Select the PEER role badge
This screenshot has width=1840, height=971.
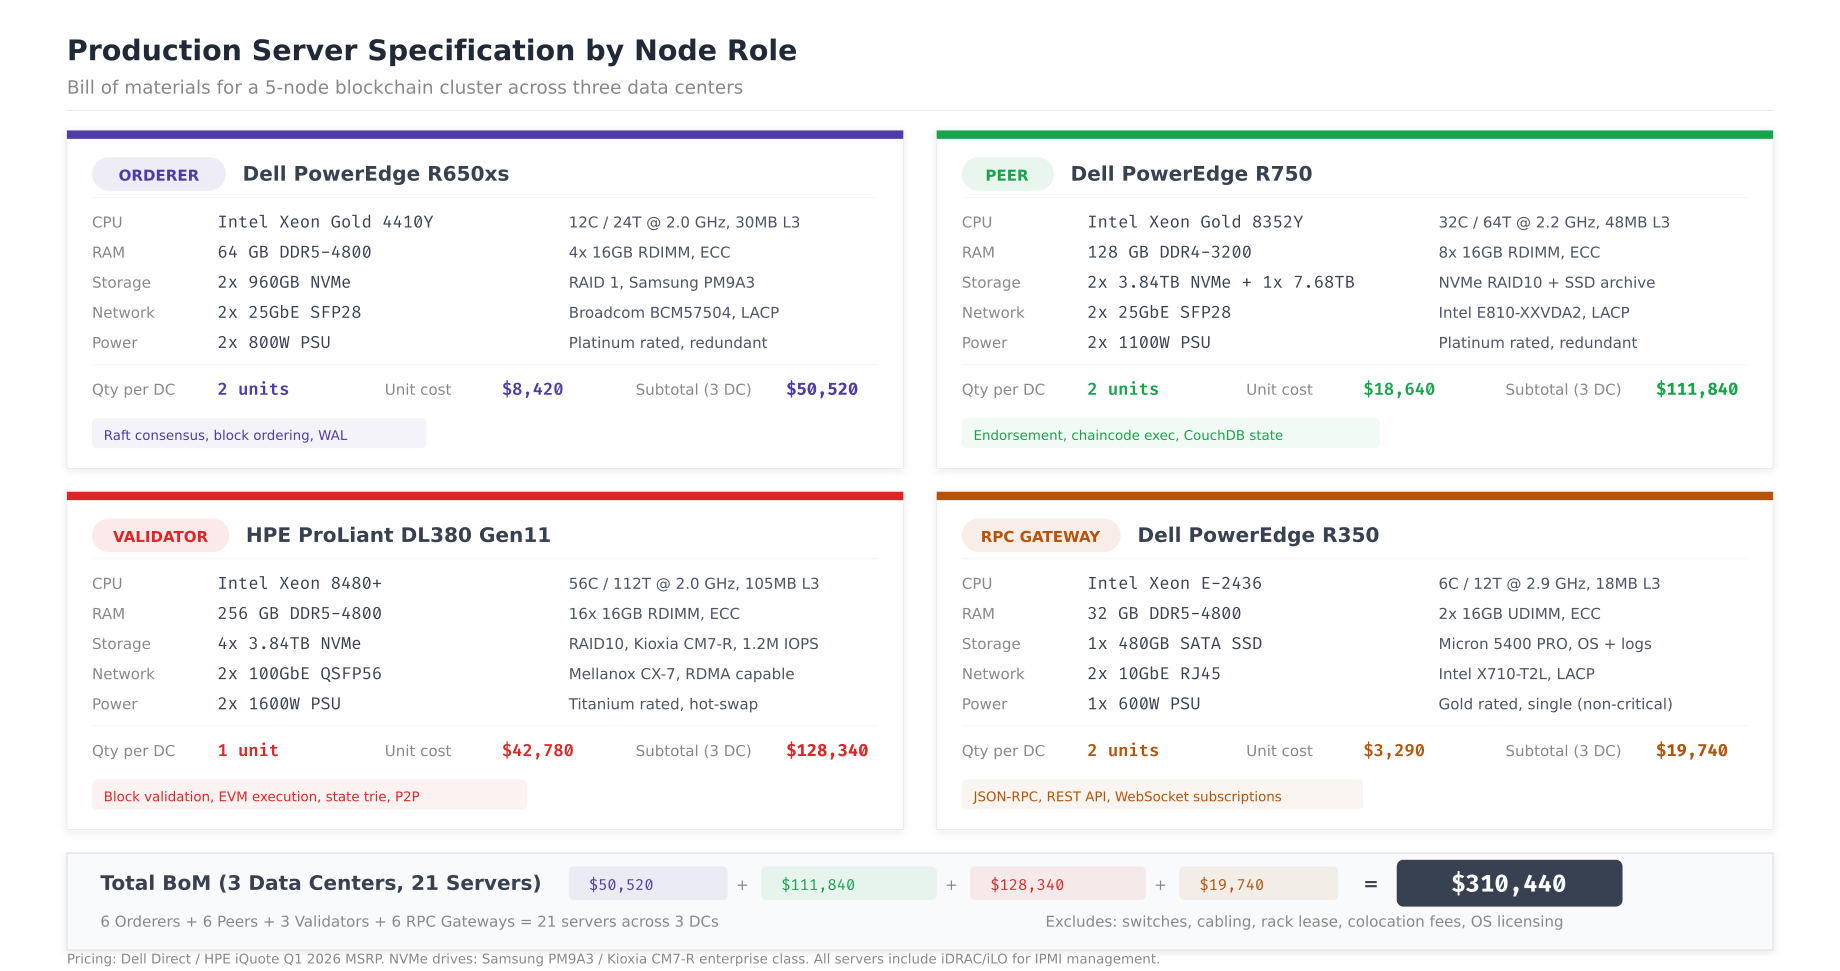pos(1007,174)
